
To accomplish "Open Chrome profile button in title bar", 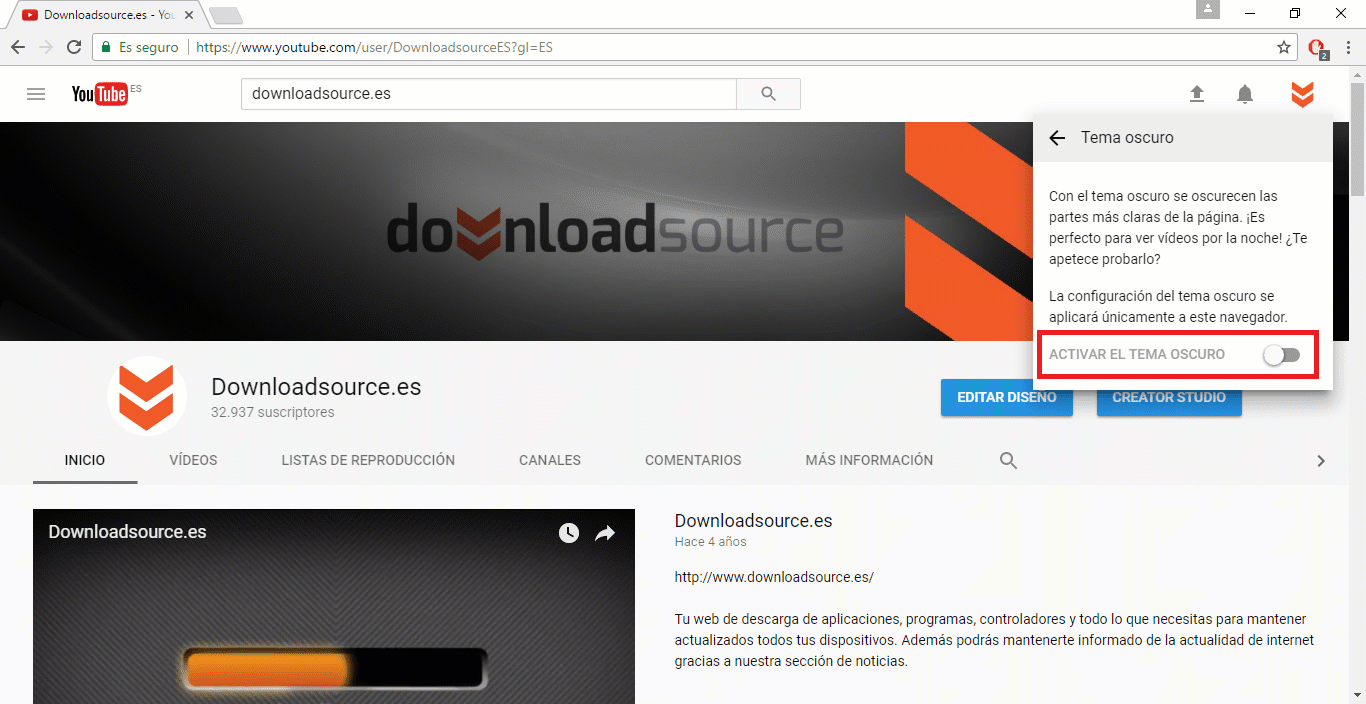I will (1209, 10).
